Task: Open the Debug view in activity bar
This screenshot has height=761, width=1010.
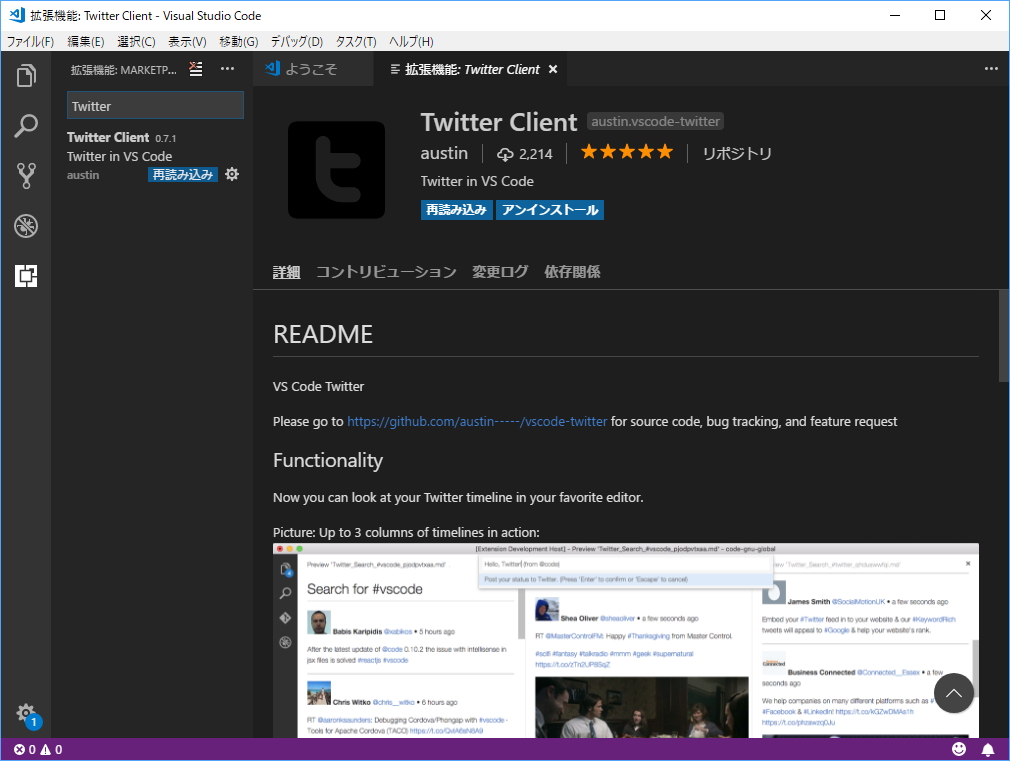Action: coord(26,226)
